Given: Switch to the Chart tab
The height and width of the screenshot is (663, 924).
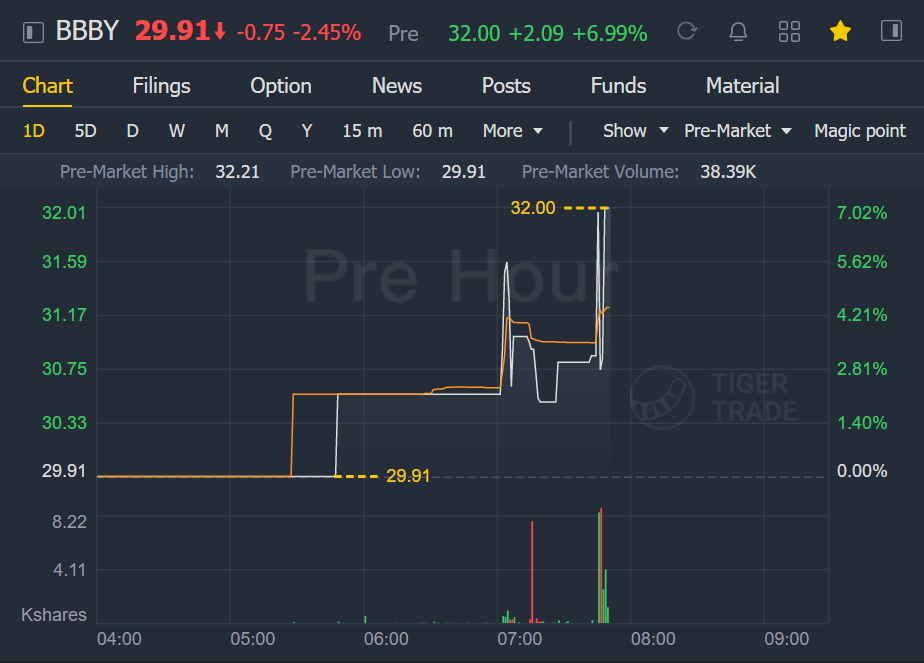Looking at the screenshot, I should click(x=47, y=86).
